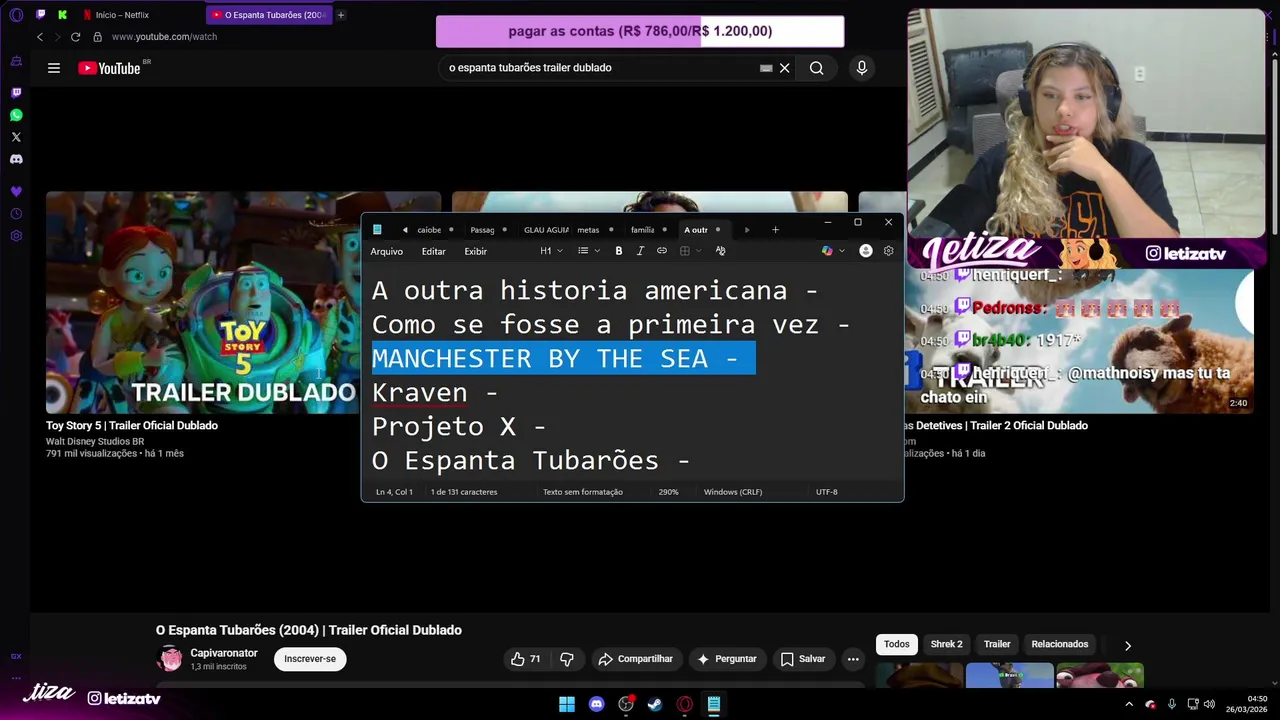Open Exibir menu in Notepad
Viewport: 1280px width, 720px height.
tap(476, 251)
